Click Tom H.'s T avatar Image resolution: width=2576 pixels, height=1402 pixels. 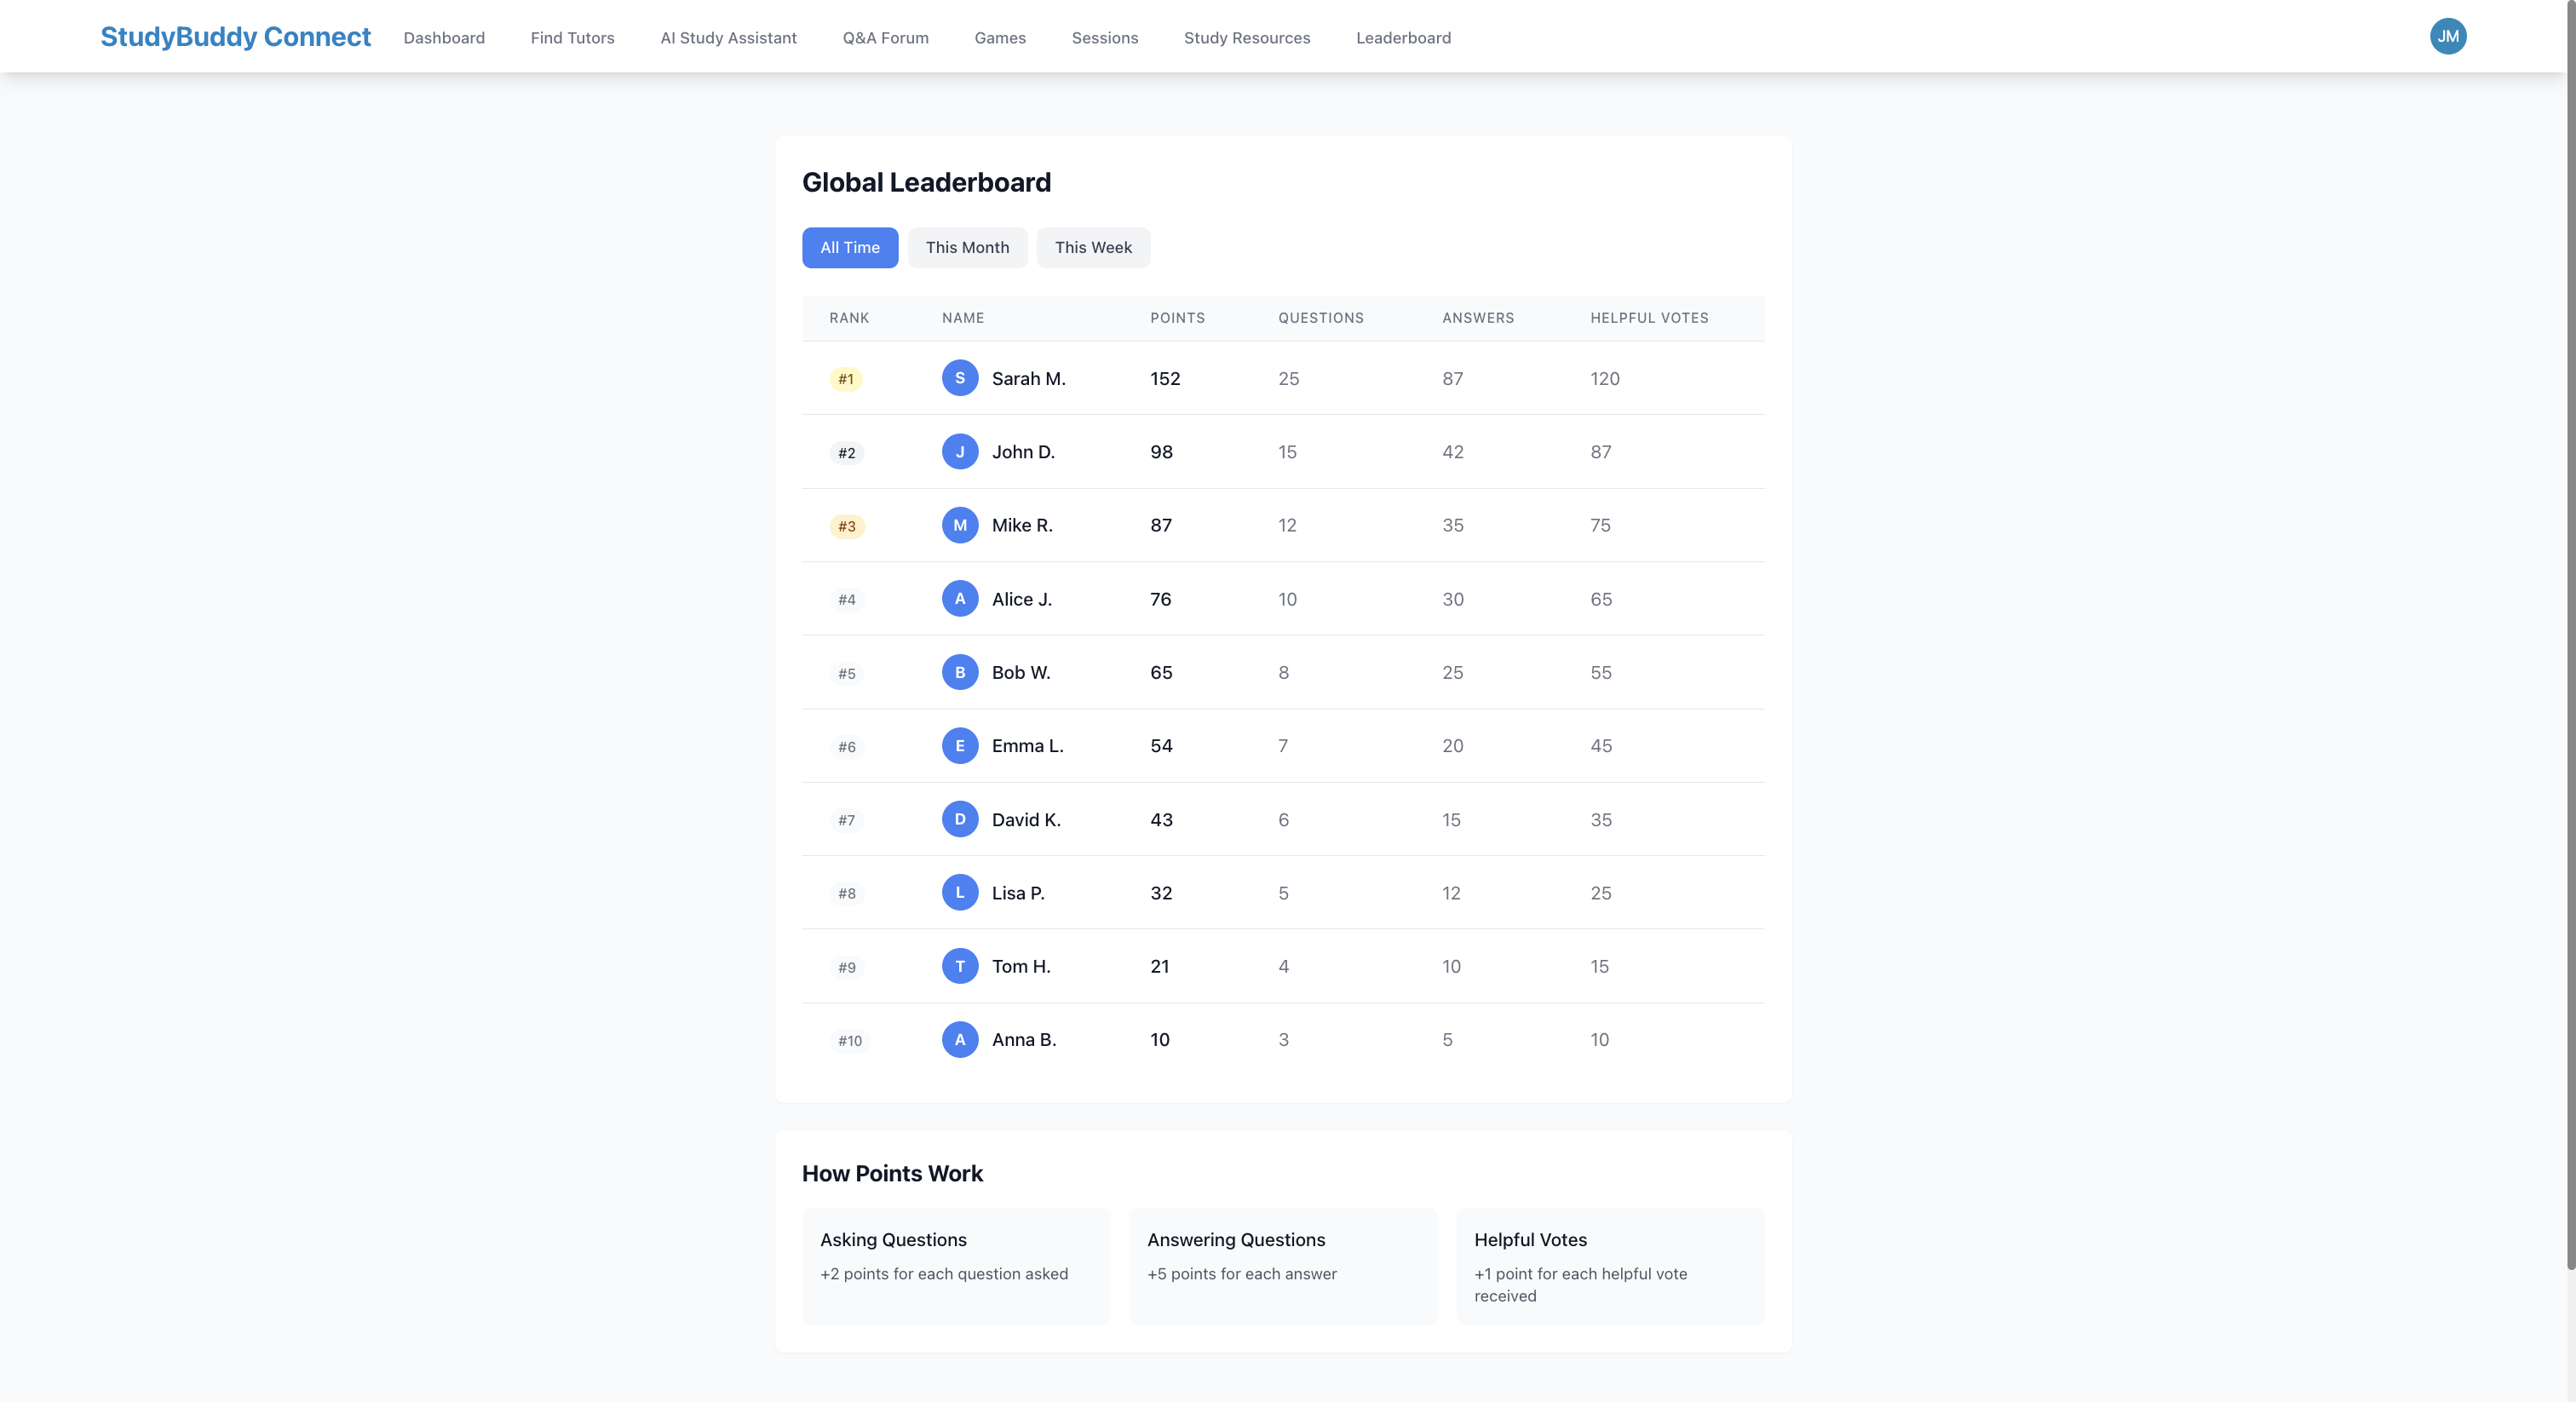point(959,966)
